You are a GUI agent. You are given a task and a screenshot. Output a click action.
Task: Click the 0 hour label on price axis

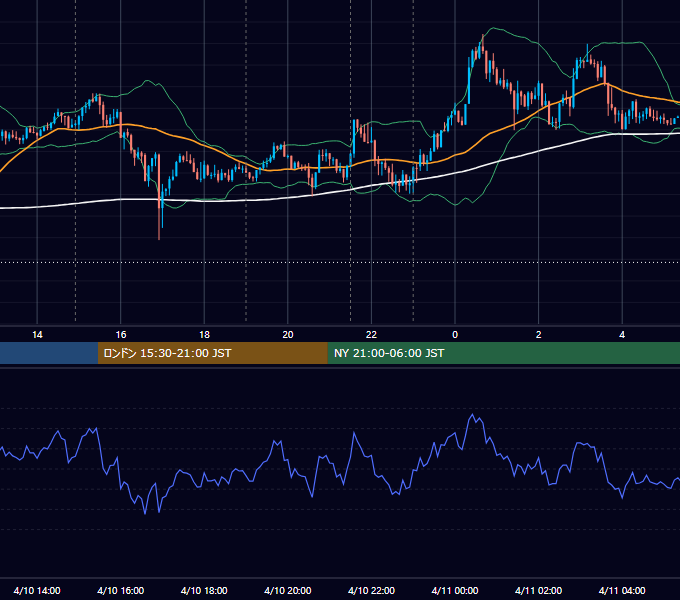click(x=455, y=335)
